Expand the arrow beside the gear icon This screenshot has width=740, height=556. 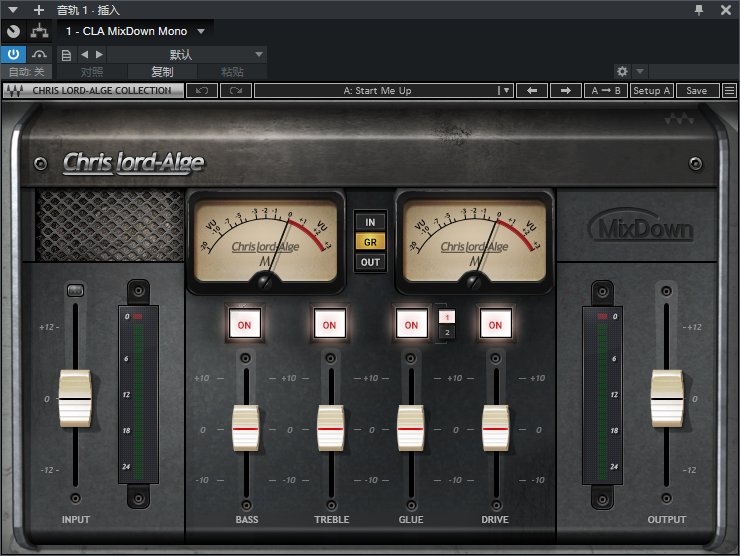(x=640, y=71)
